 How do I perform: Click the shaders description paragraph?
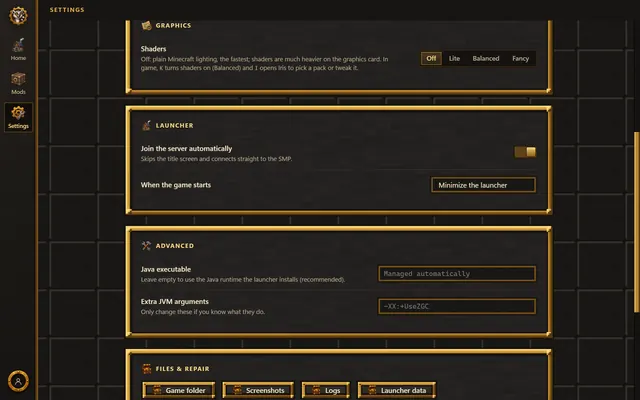[264, 63]
